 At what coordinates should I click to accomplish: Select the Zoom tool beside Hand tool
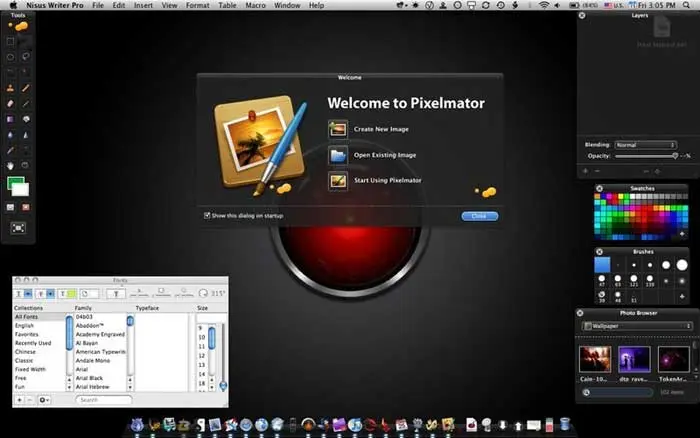pos(25,166)
